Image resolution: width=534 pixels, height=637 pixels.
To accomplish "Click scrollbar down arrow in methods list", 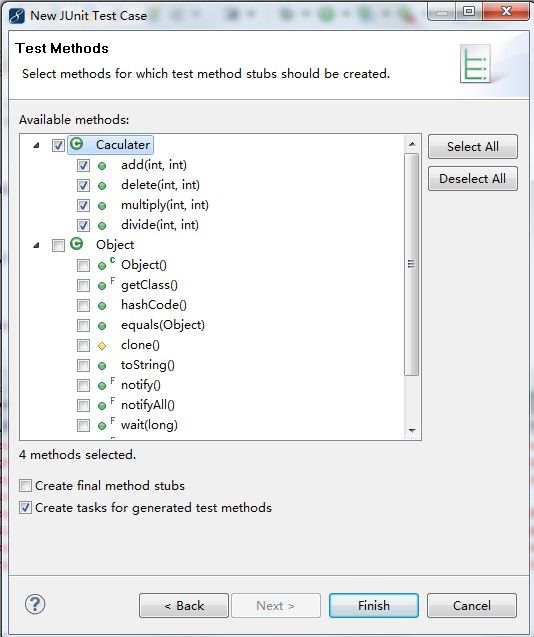I will pos(412,430).
